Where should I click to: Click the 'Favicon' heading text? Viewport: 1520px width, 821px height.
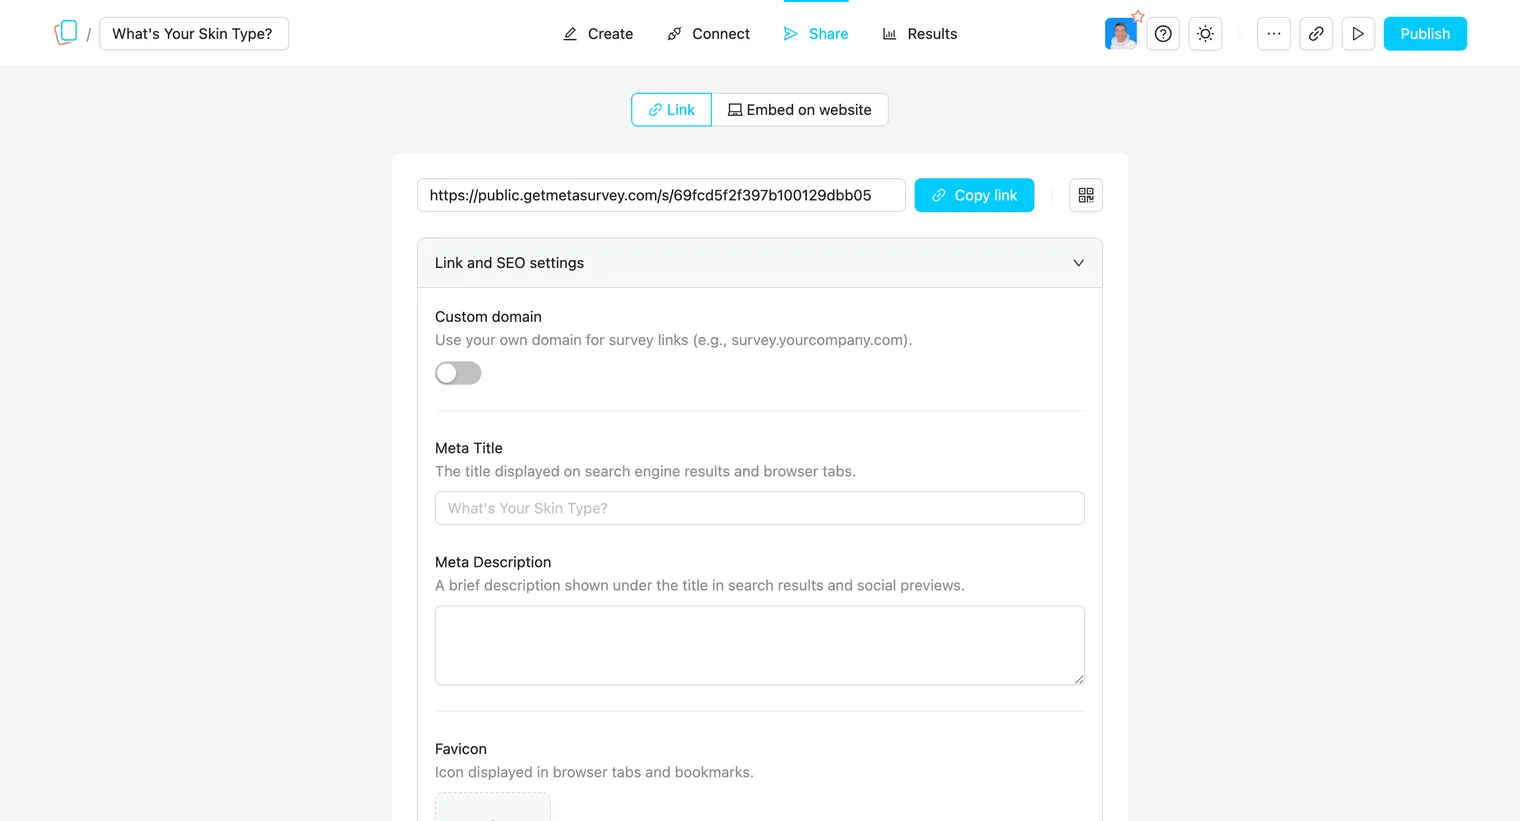pos(461,749)
